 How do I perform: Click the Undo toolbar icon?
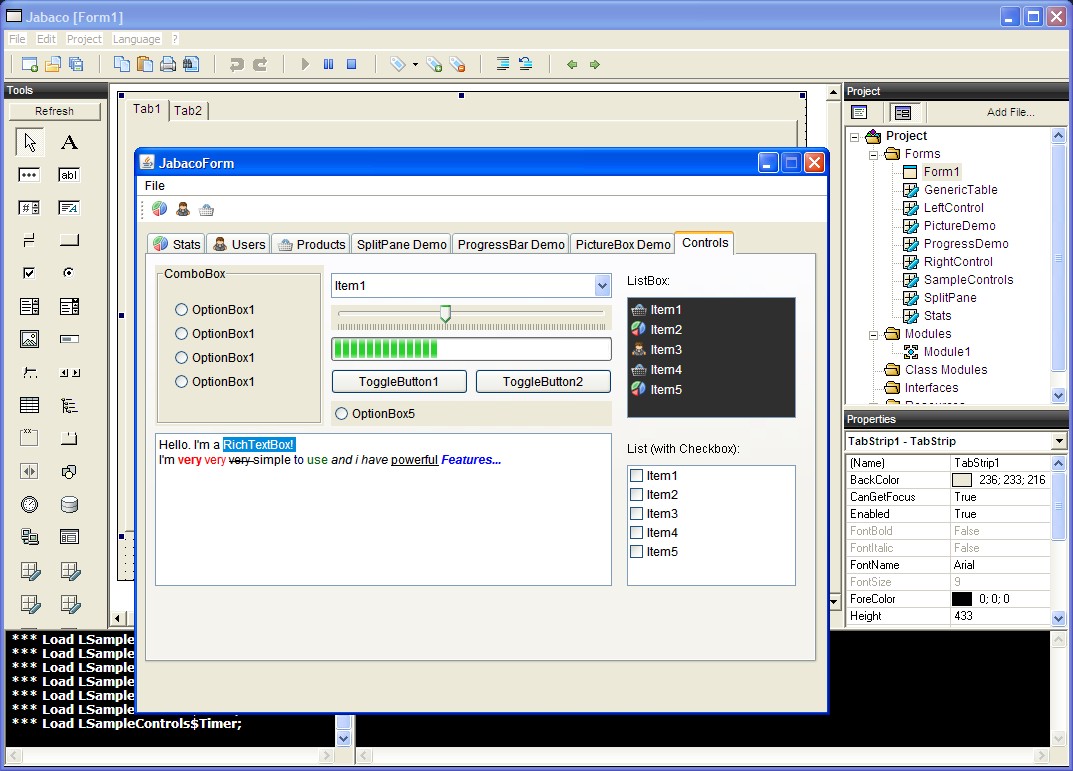click(237, 64)
